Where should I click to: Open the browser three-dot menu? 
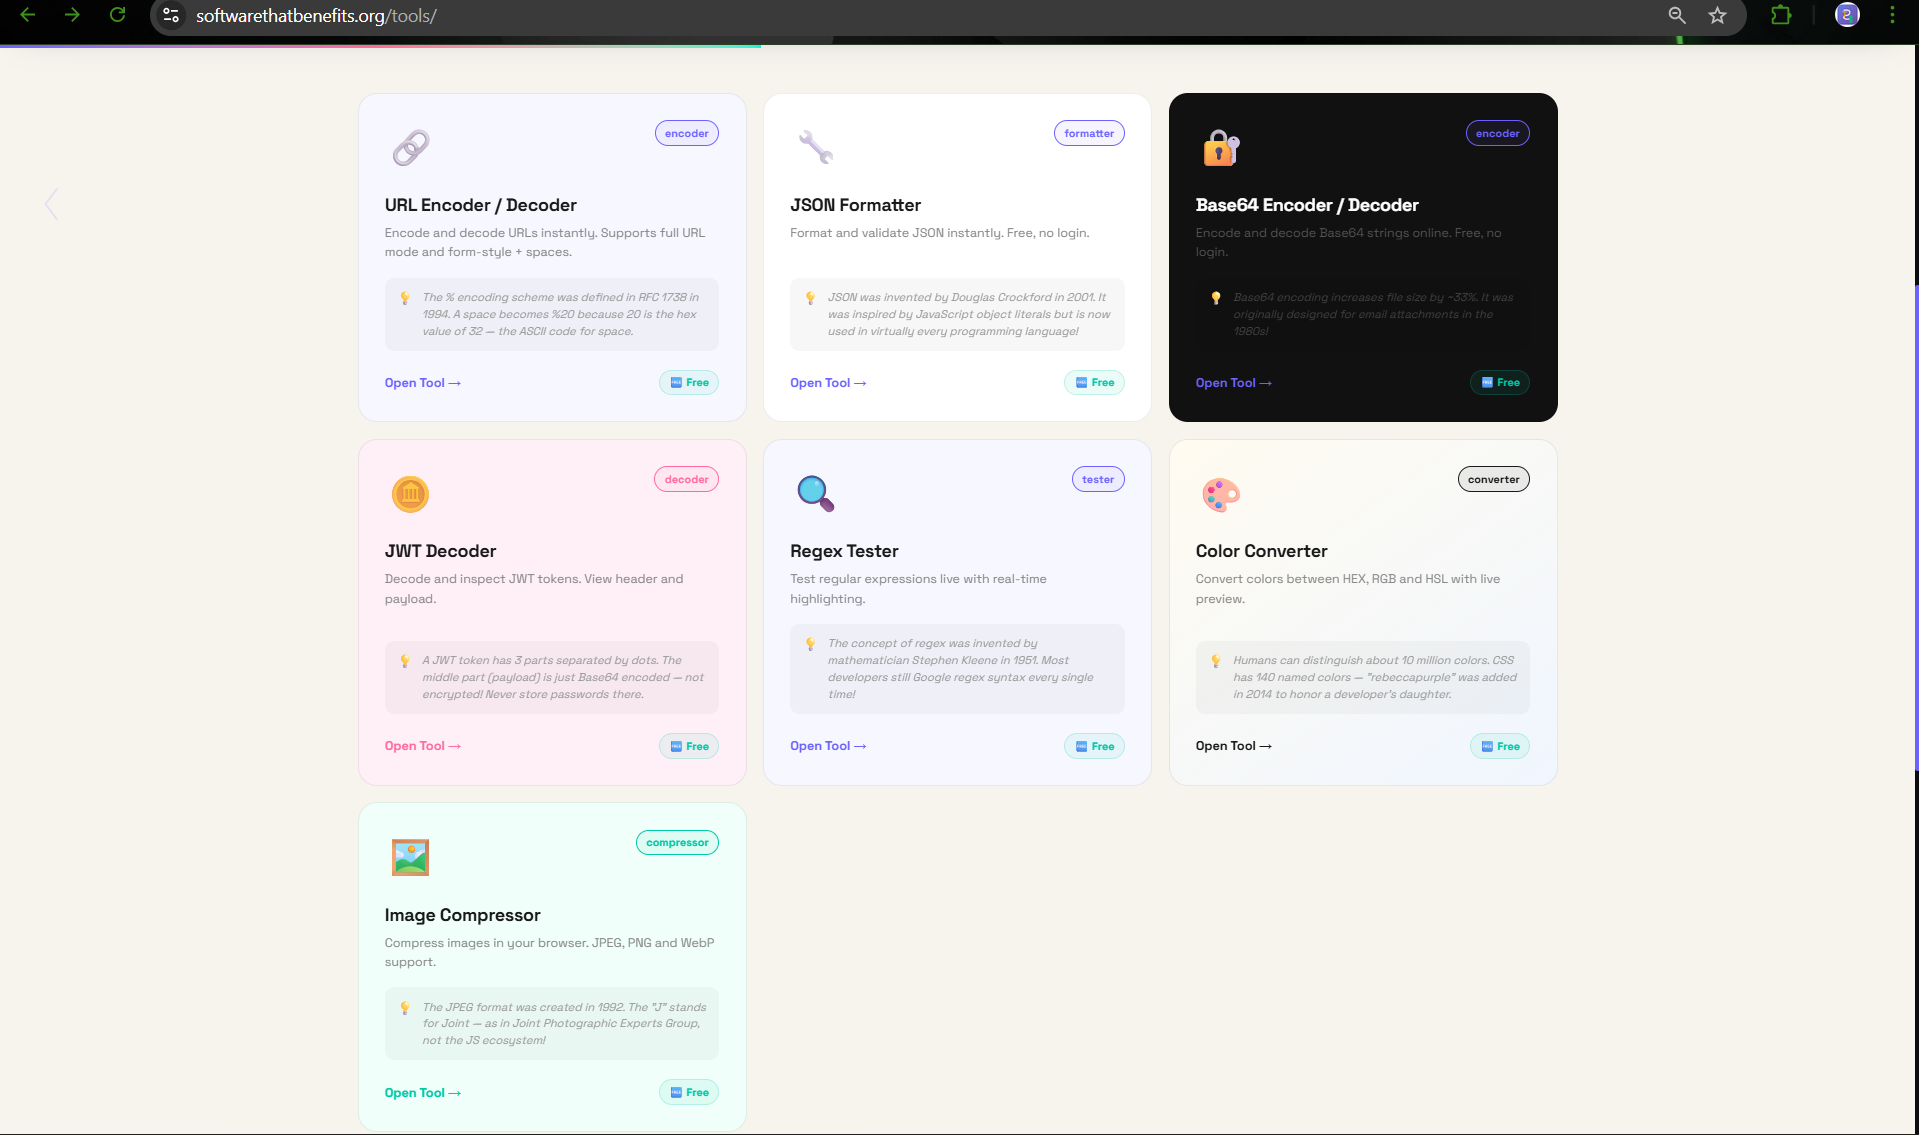[x=1891, y=15]
